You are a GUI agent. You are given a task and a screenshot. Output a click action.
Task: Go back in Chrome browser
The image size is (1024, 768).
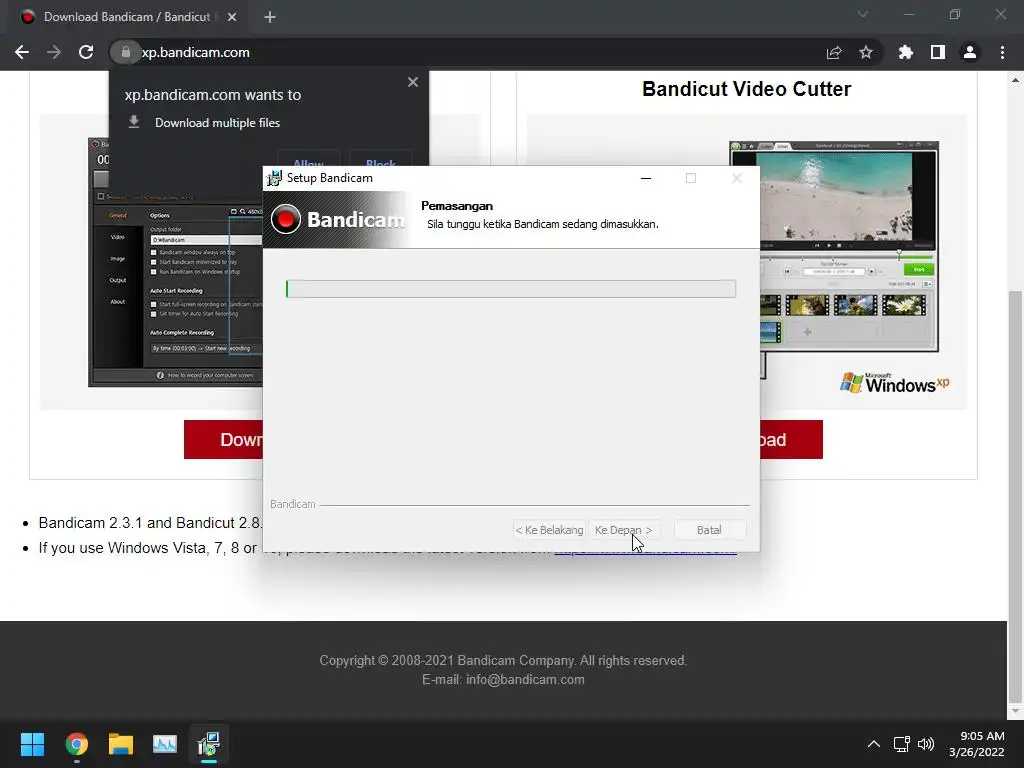pos(22,52)
